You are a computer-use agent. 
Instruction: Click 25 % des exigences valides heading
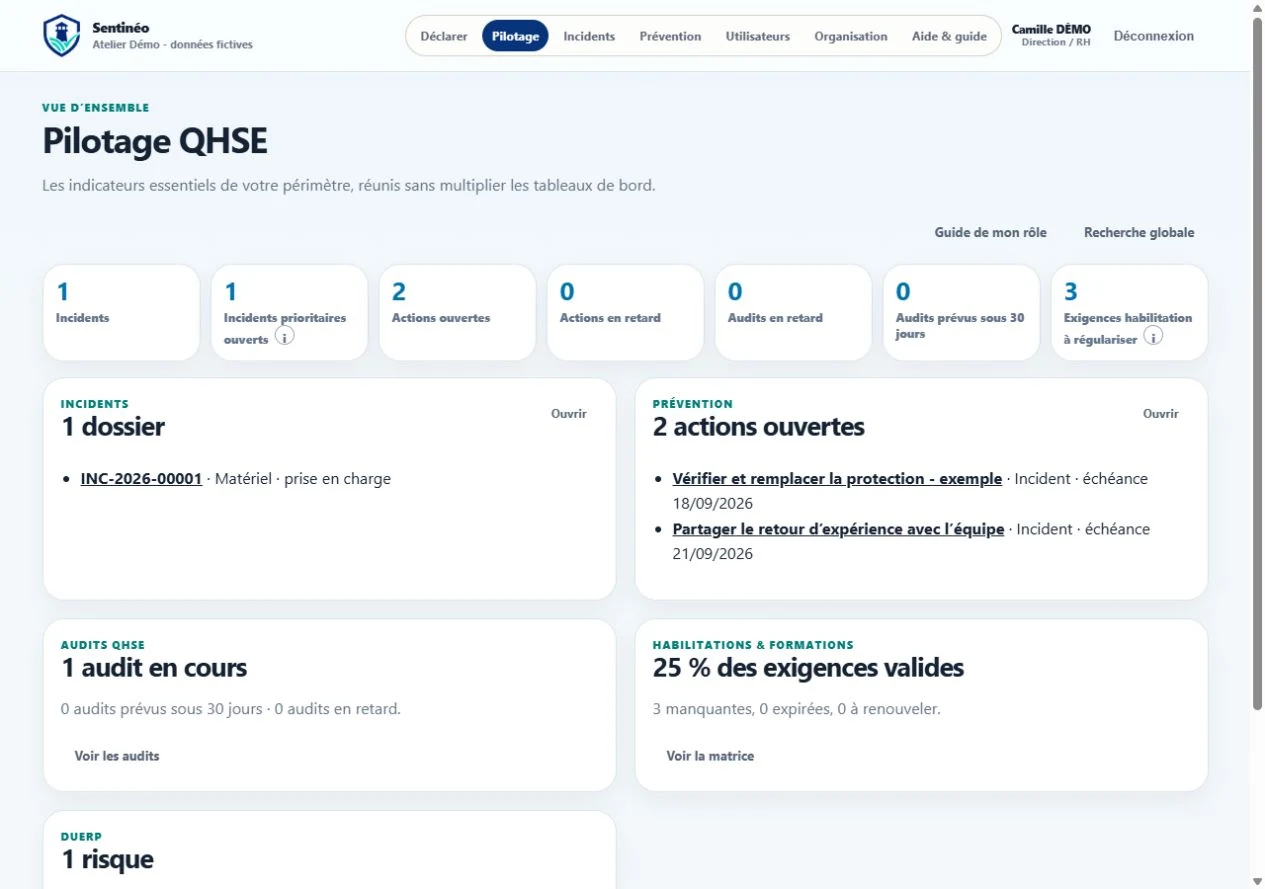click(808, 668)
